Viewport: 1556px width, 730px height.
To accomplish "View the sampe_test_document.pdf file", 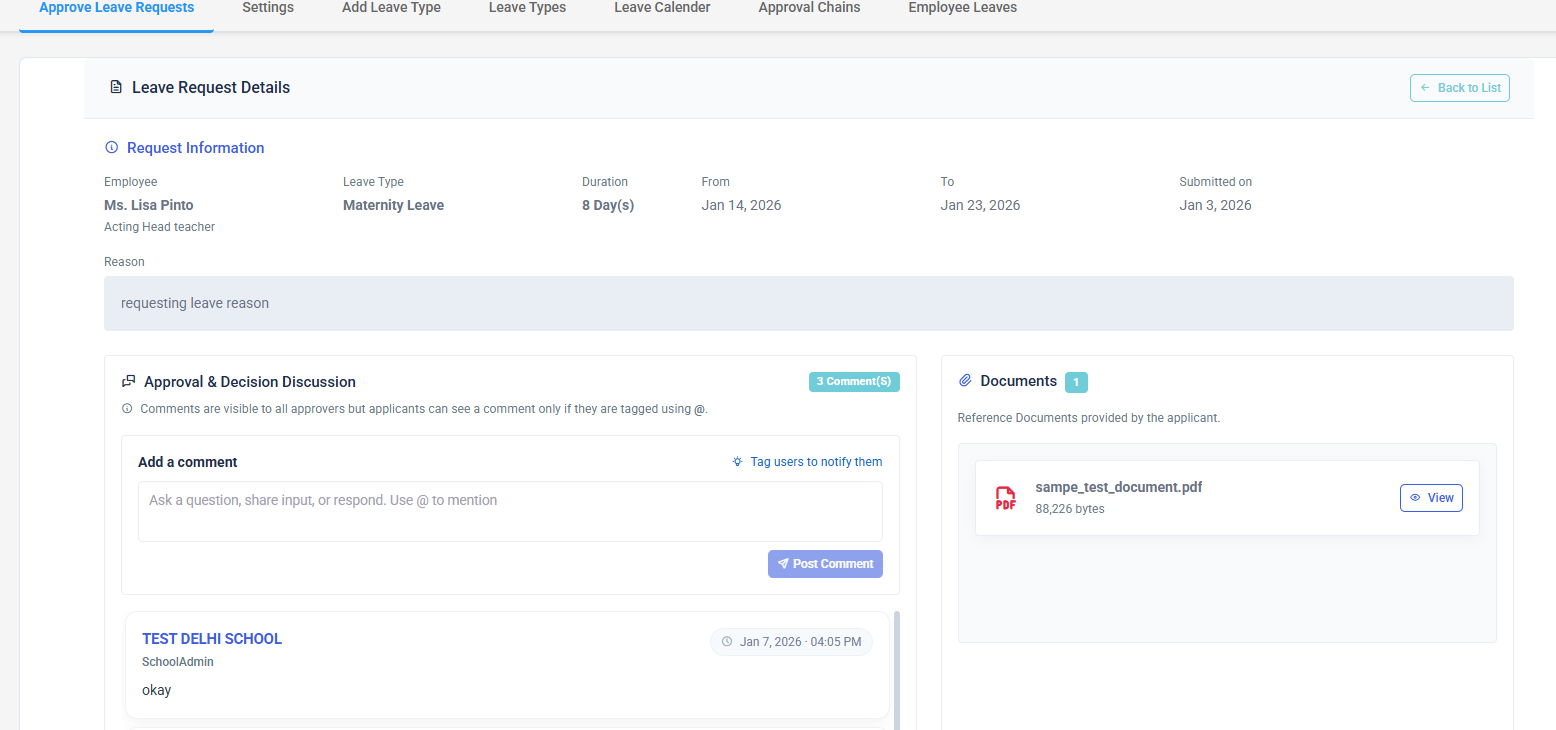I will click(x=1431, y=498).
